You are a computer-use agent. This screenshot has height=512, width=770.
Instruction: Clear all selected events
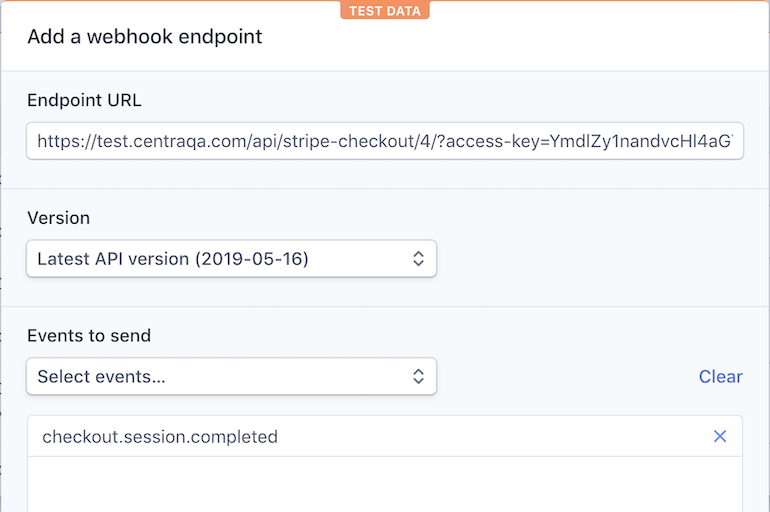[x=720, y=377]
